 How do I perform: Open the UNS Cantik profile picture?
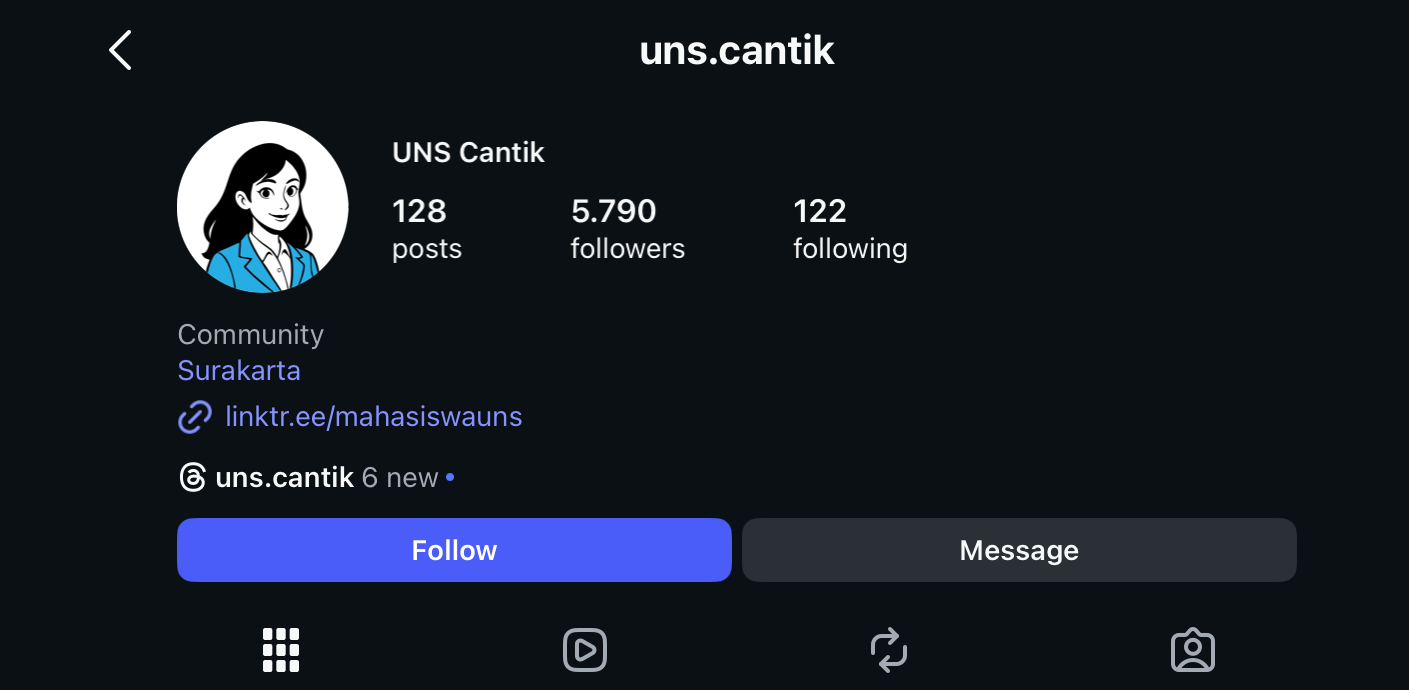263,207
